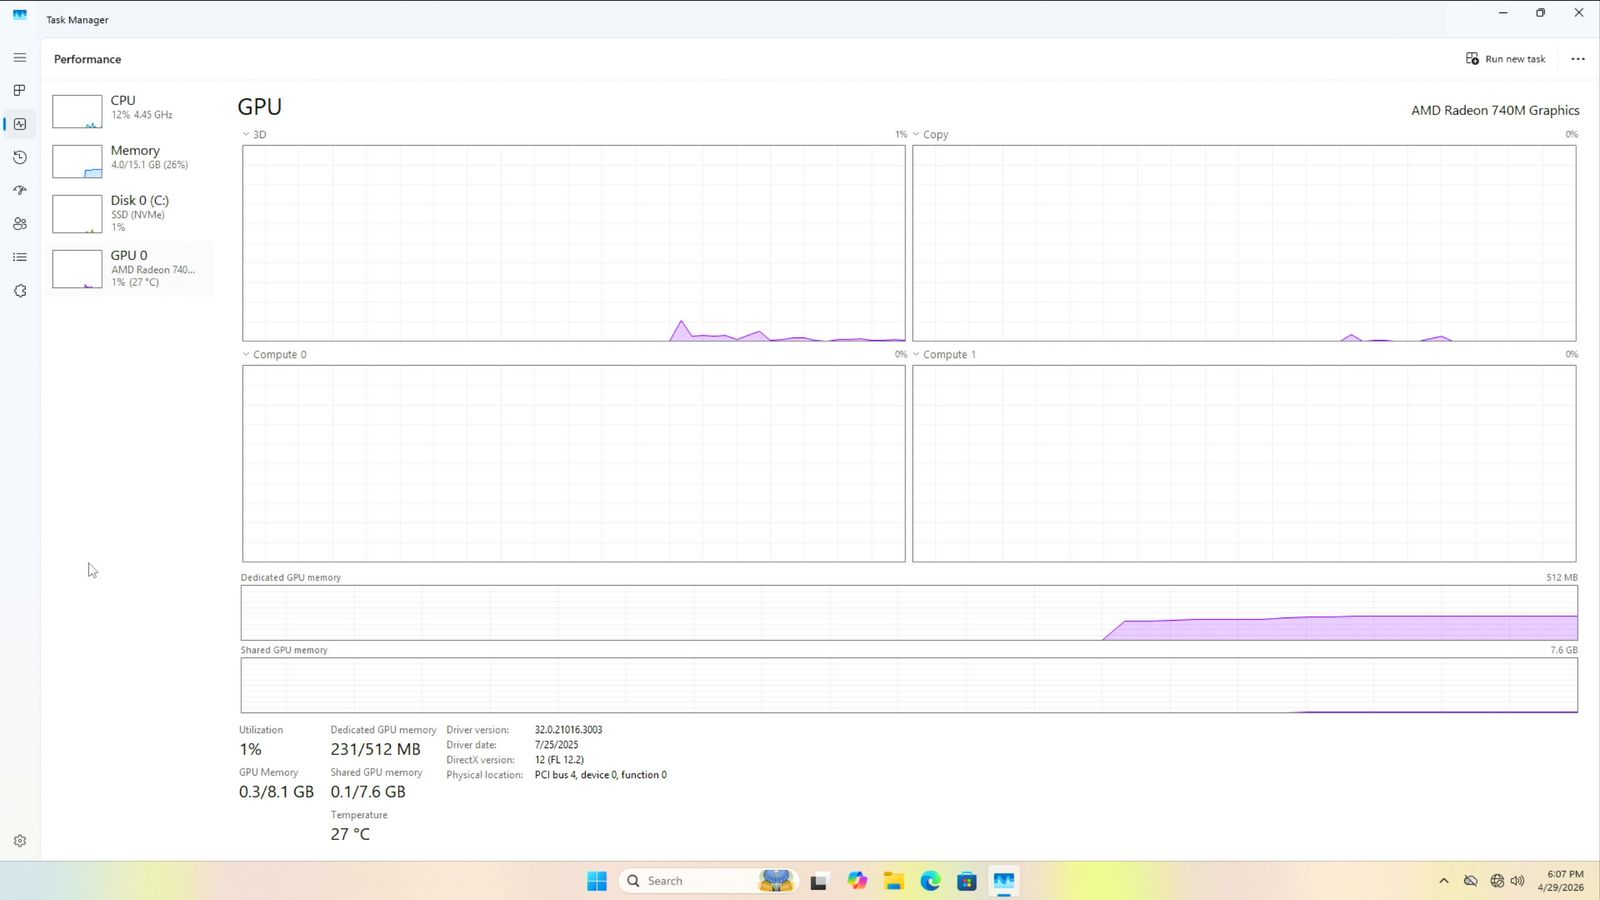Go to the Processes page icon

point(19,90)
